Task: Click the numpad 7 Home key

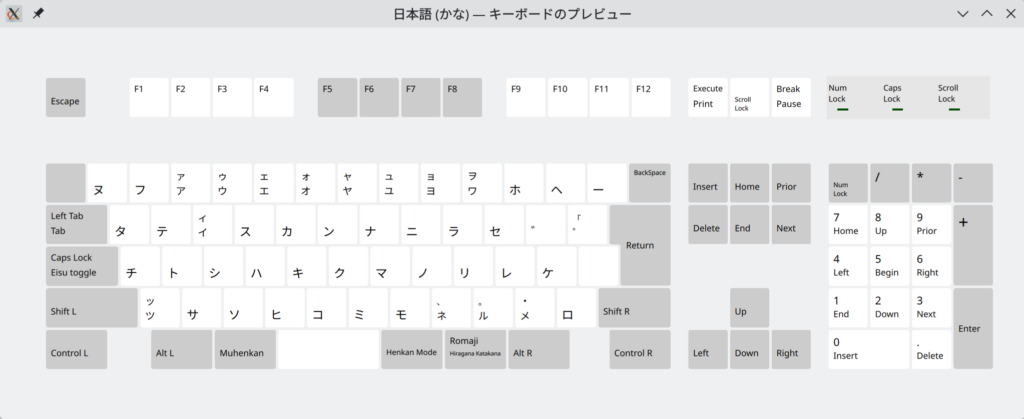Action: coord(848,225)
